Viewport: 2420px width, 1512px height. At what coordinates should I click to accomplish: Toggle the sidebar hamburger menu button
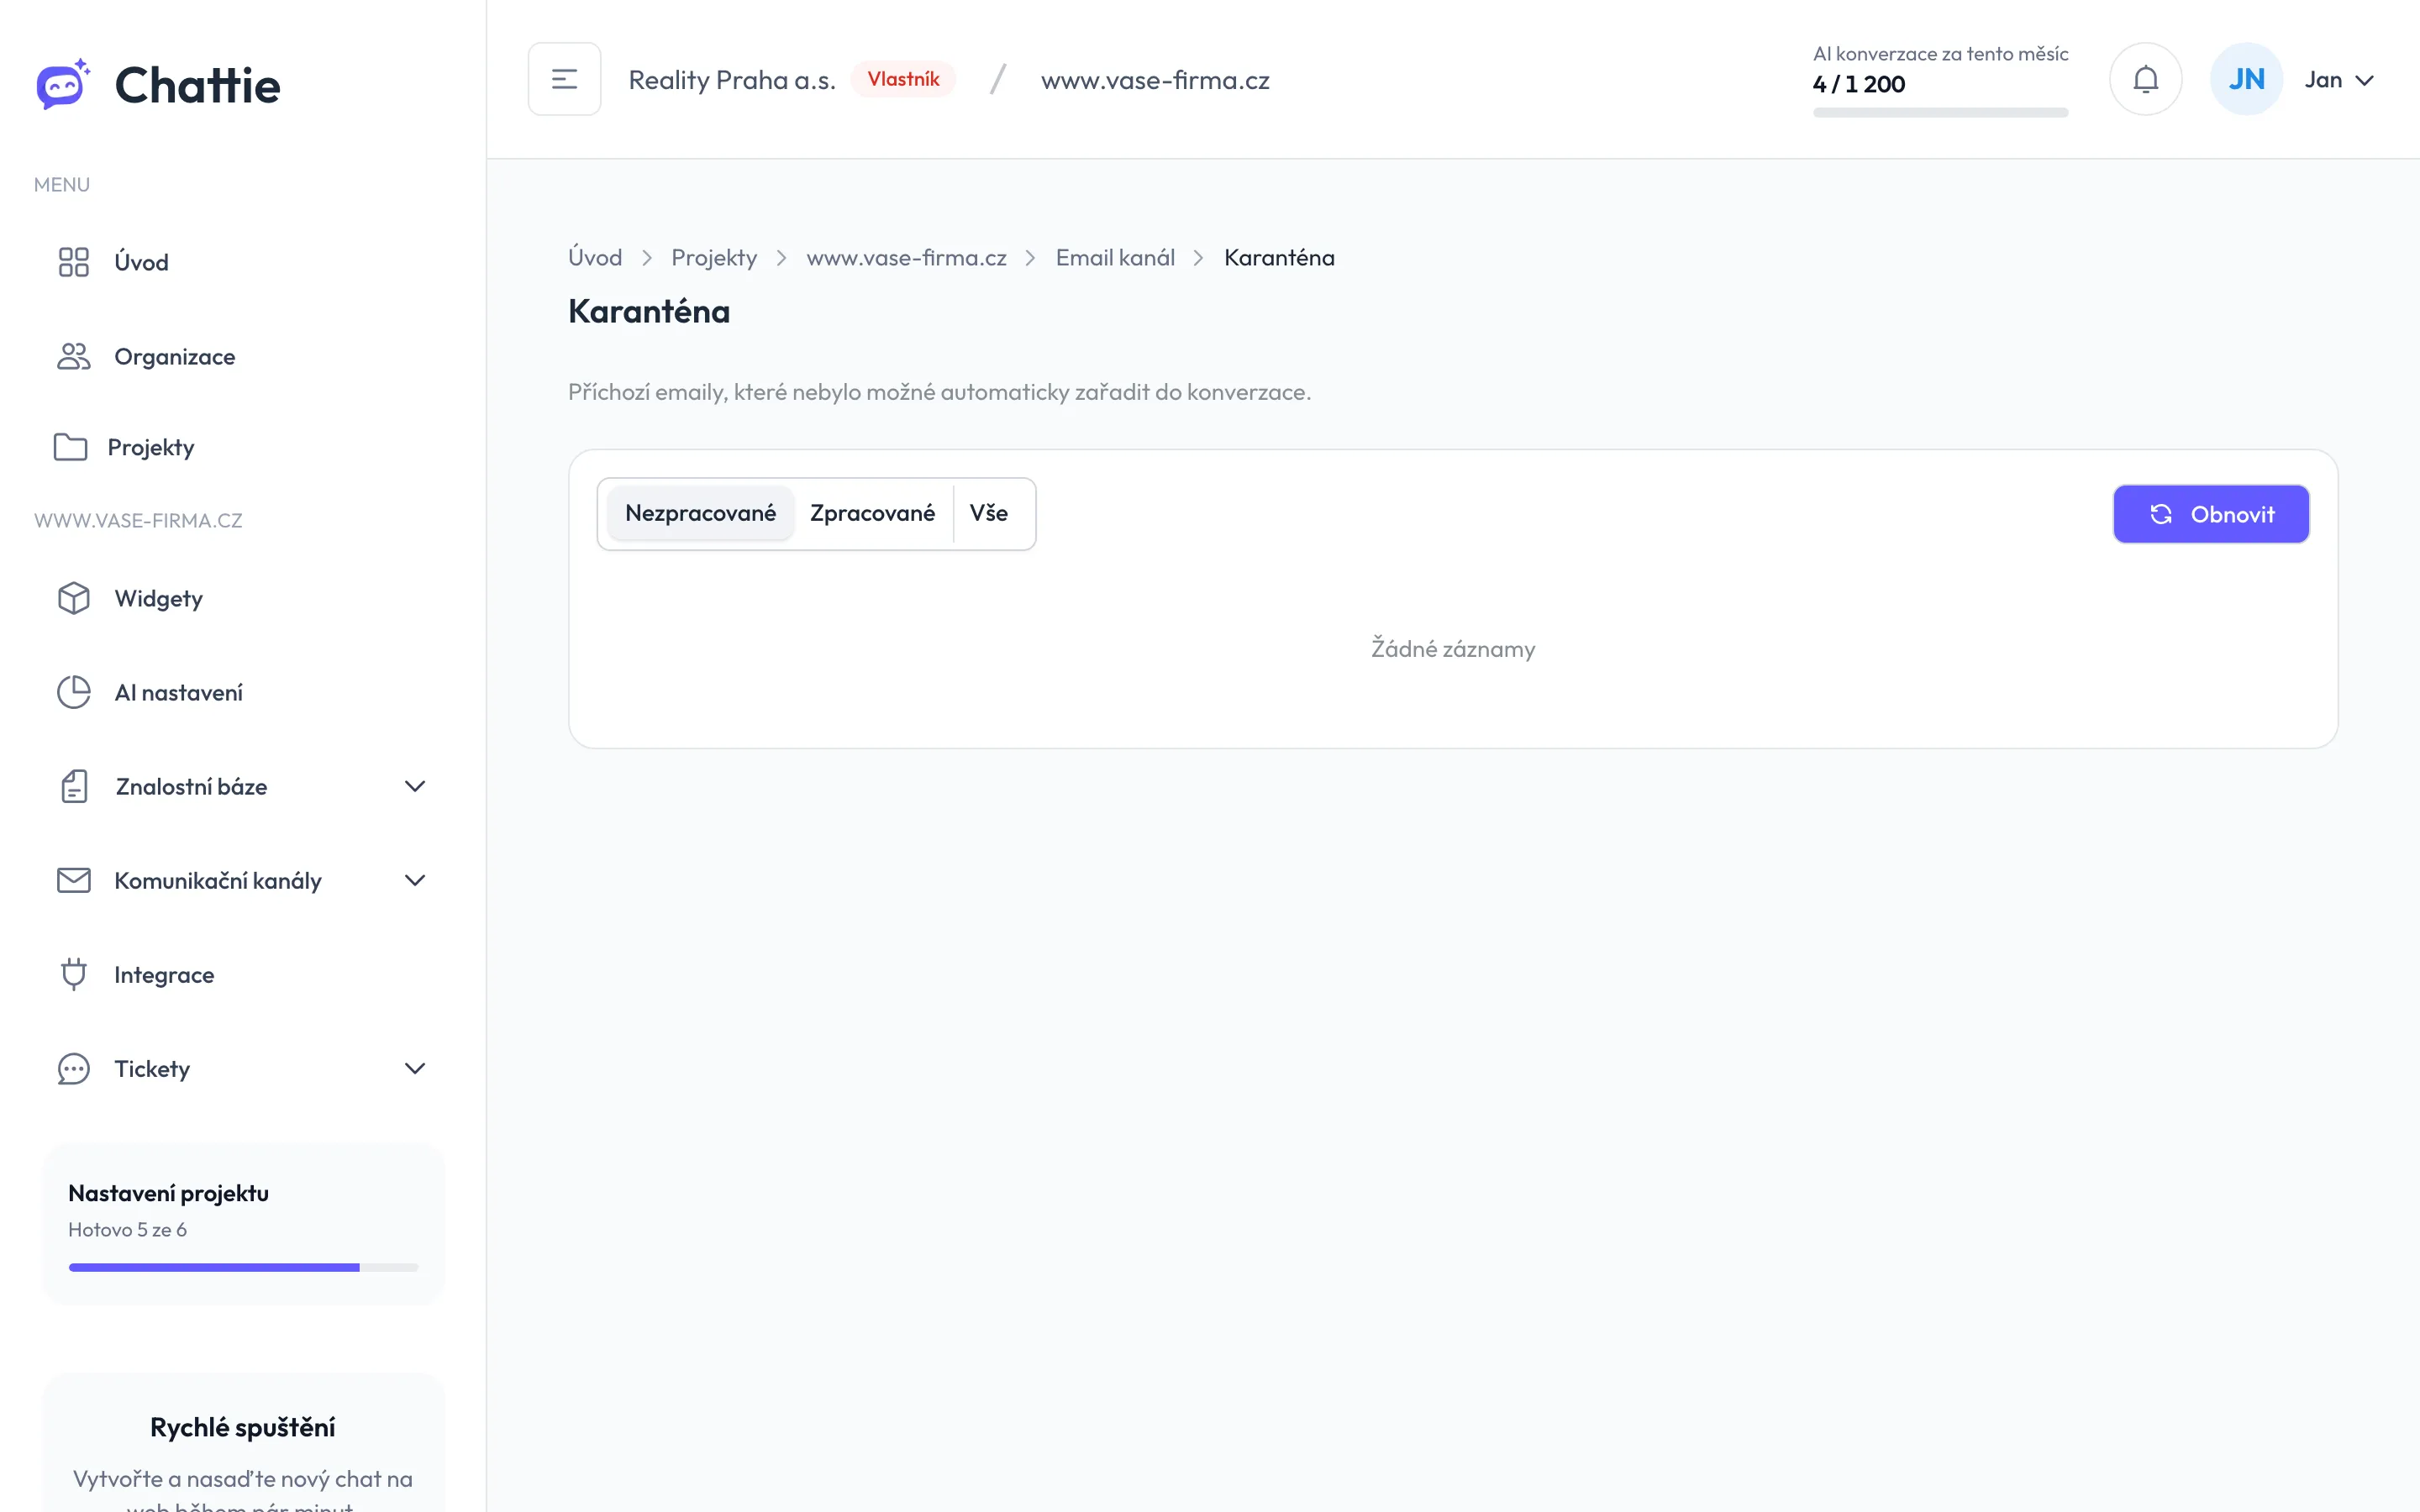tap(565, 79)
